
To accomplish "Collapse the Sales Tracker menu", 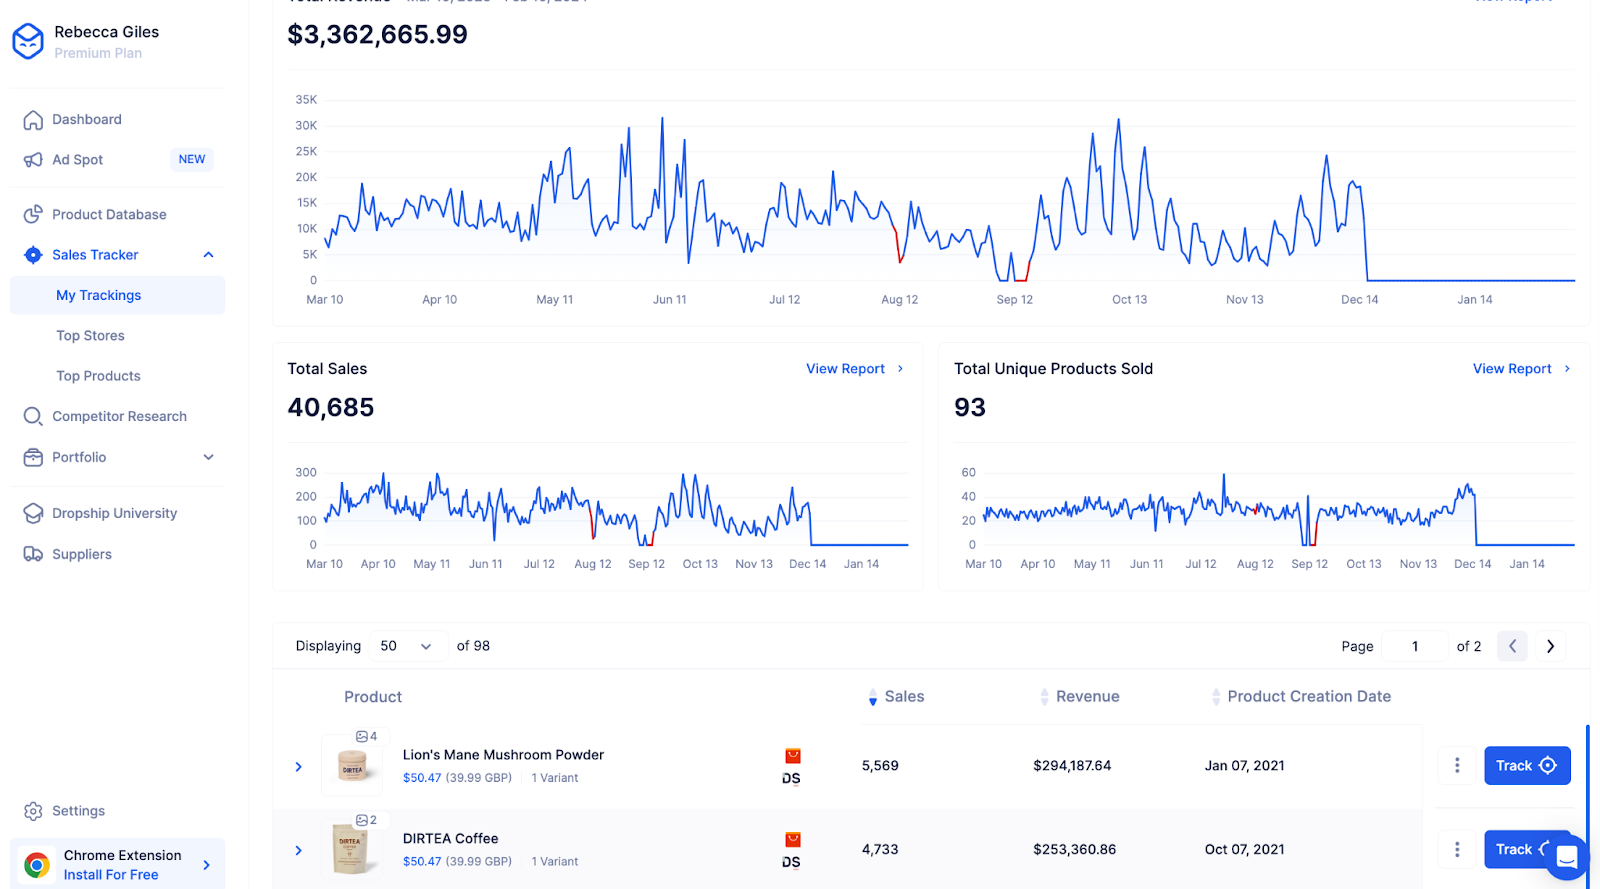I will click(208, 255).
